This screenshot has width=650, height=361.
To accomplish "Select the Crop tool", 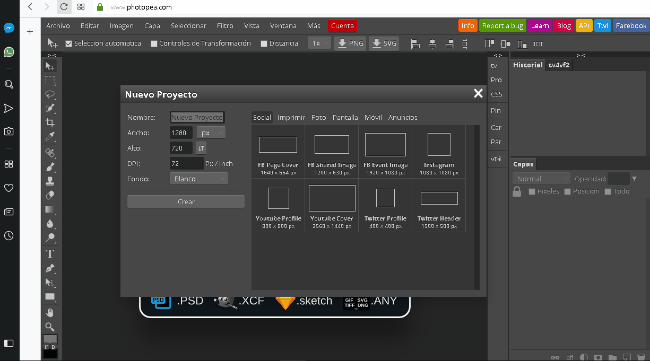I will (x=50, y=122).
